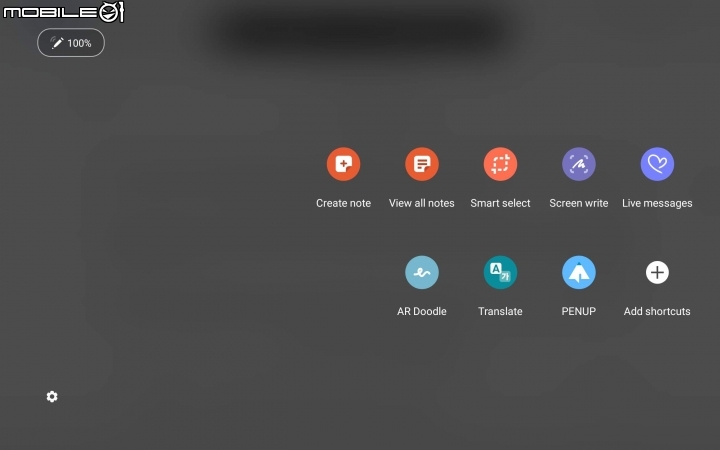Image resolution: width=720 pixels, height=450 pixels.
Task: Launch AR Doodle
Action: 422,272
